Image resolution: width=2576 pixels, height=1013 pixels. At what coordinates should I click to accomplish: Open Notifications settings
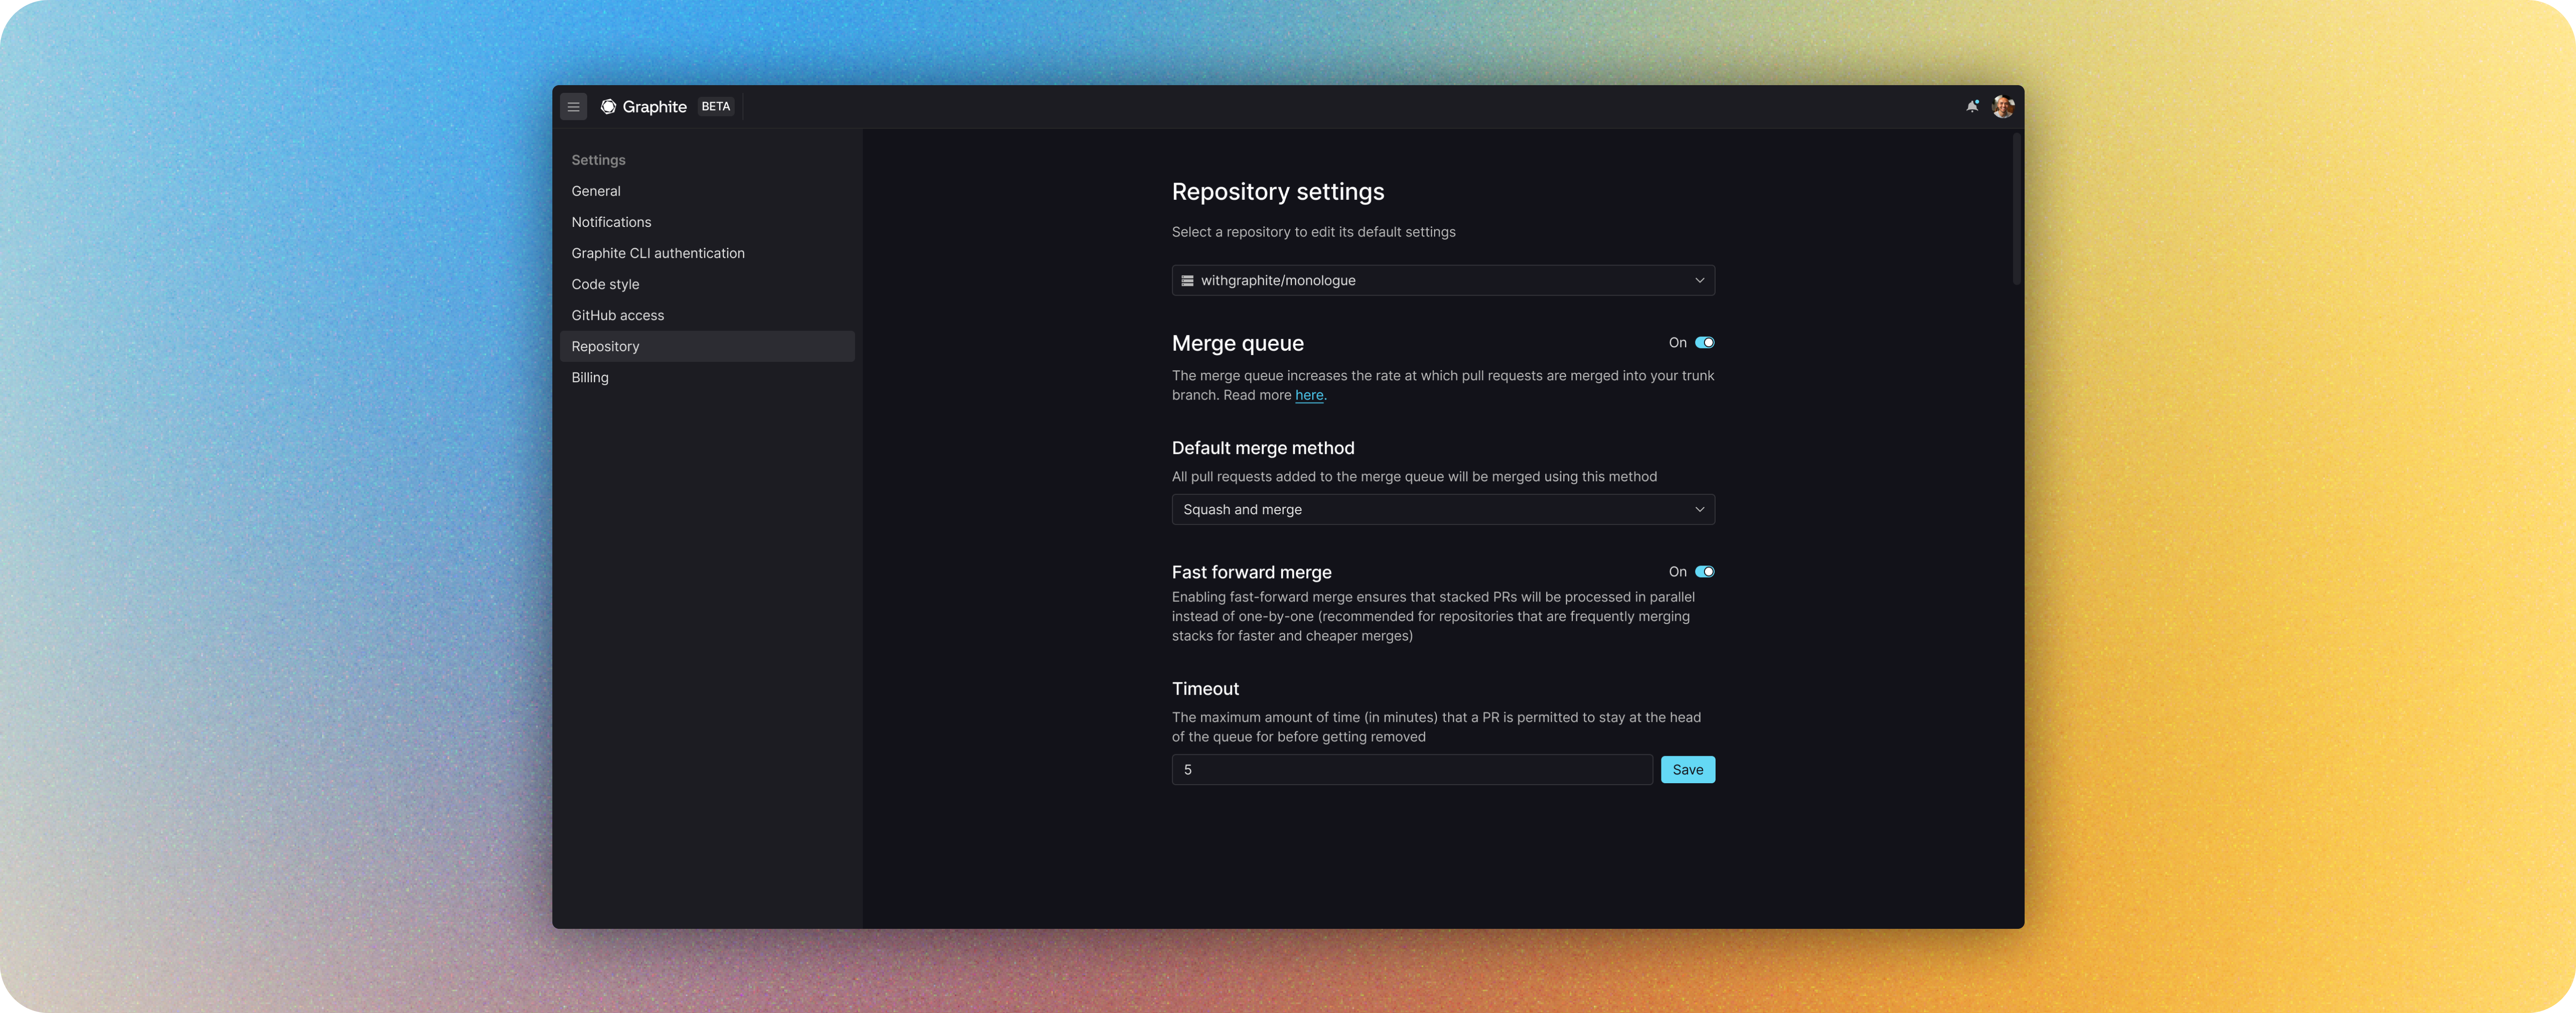tap(707, 222)
